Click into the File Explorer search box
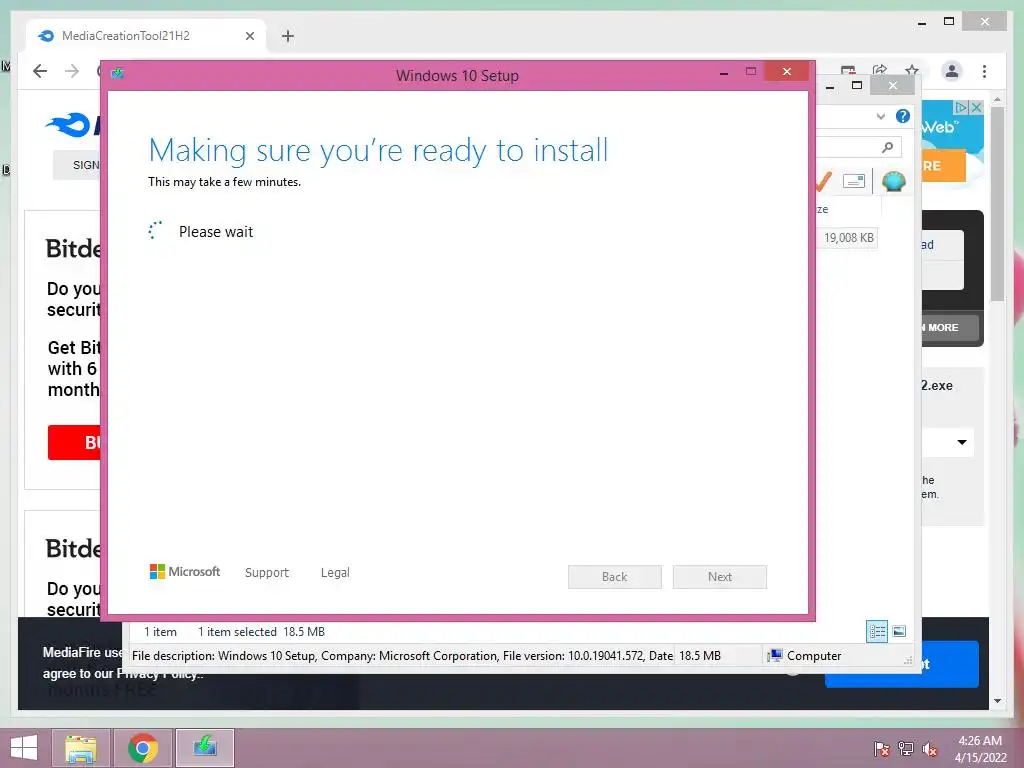The image size is (1024, 768). (x=858, y=148)
